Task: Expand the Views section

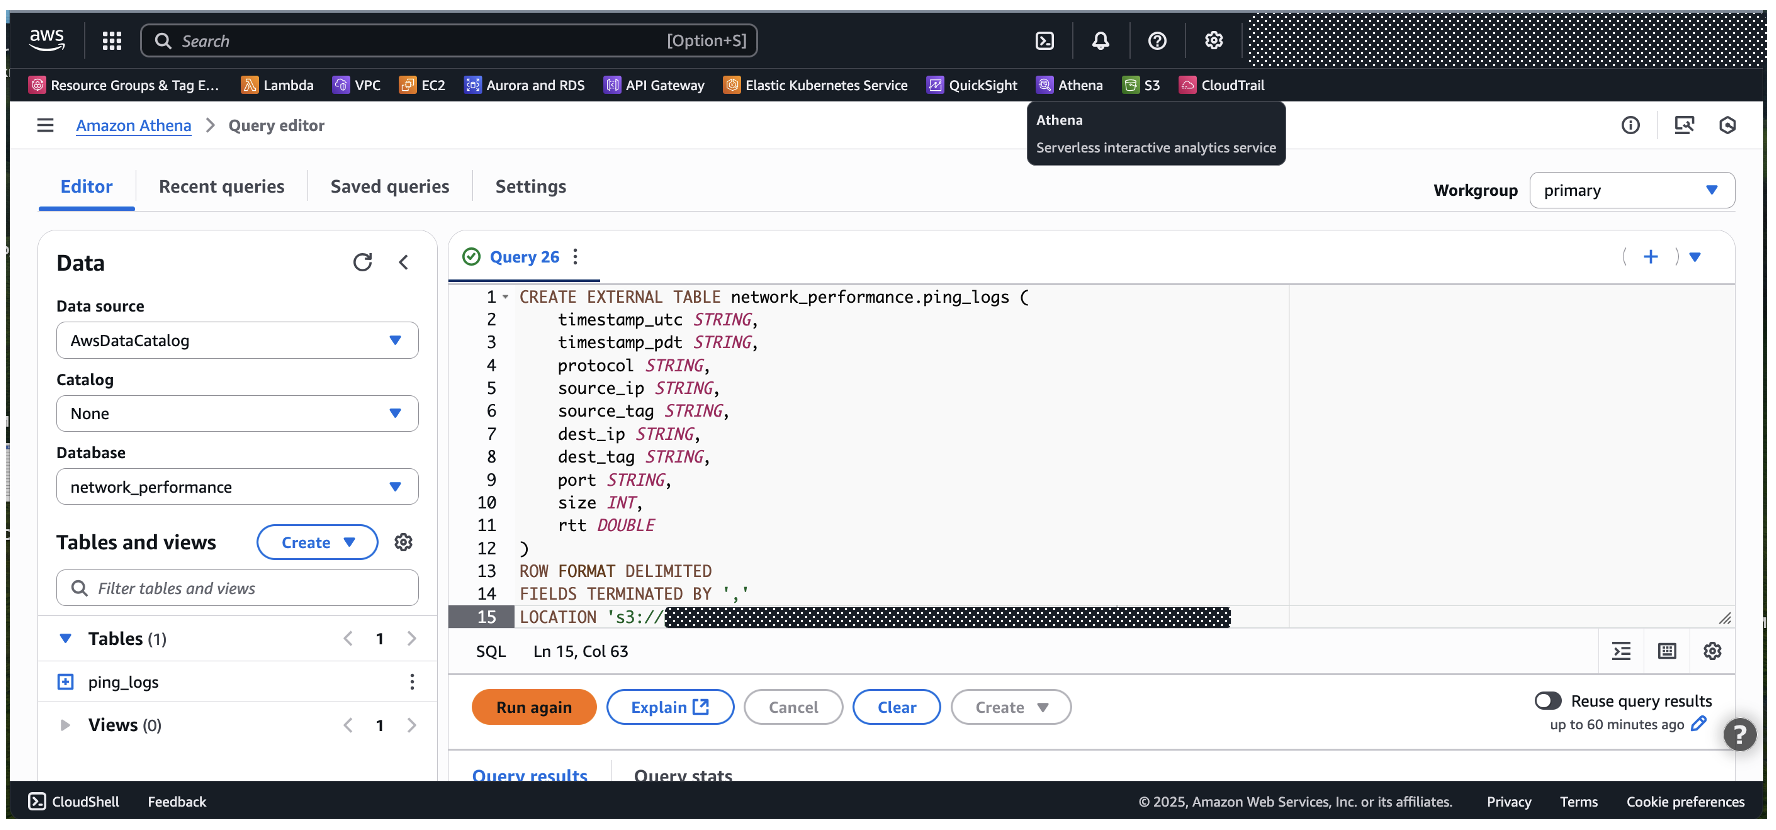Action: [66, 725]
